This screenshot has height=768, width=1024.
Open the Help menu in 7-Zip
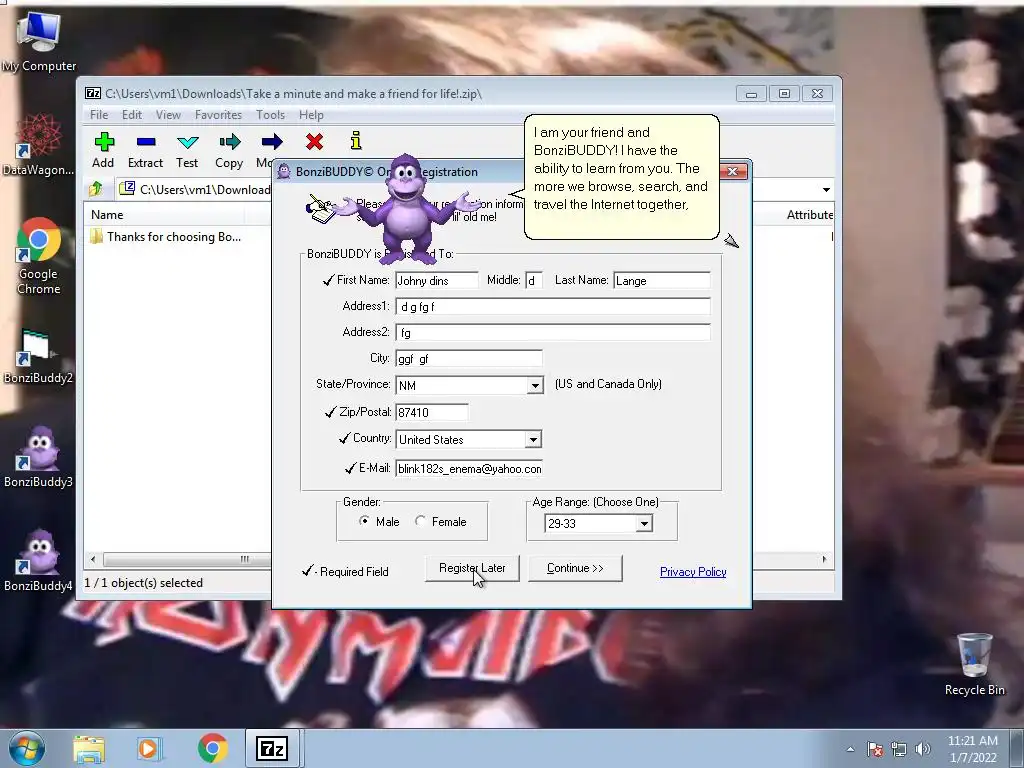coord(311,115)
